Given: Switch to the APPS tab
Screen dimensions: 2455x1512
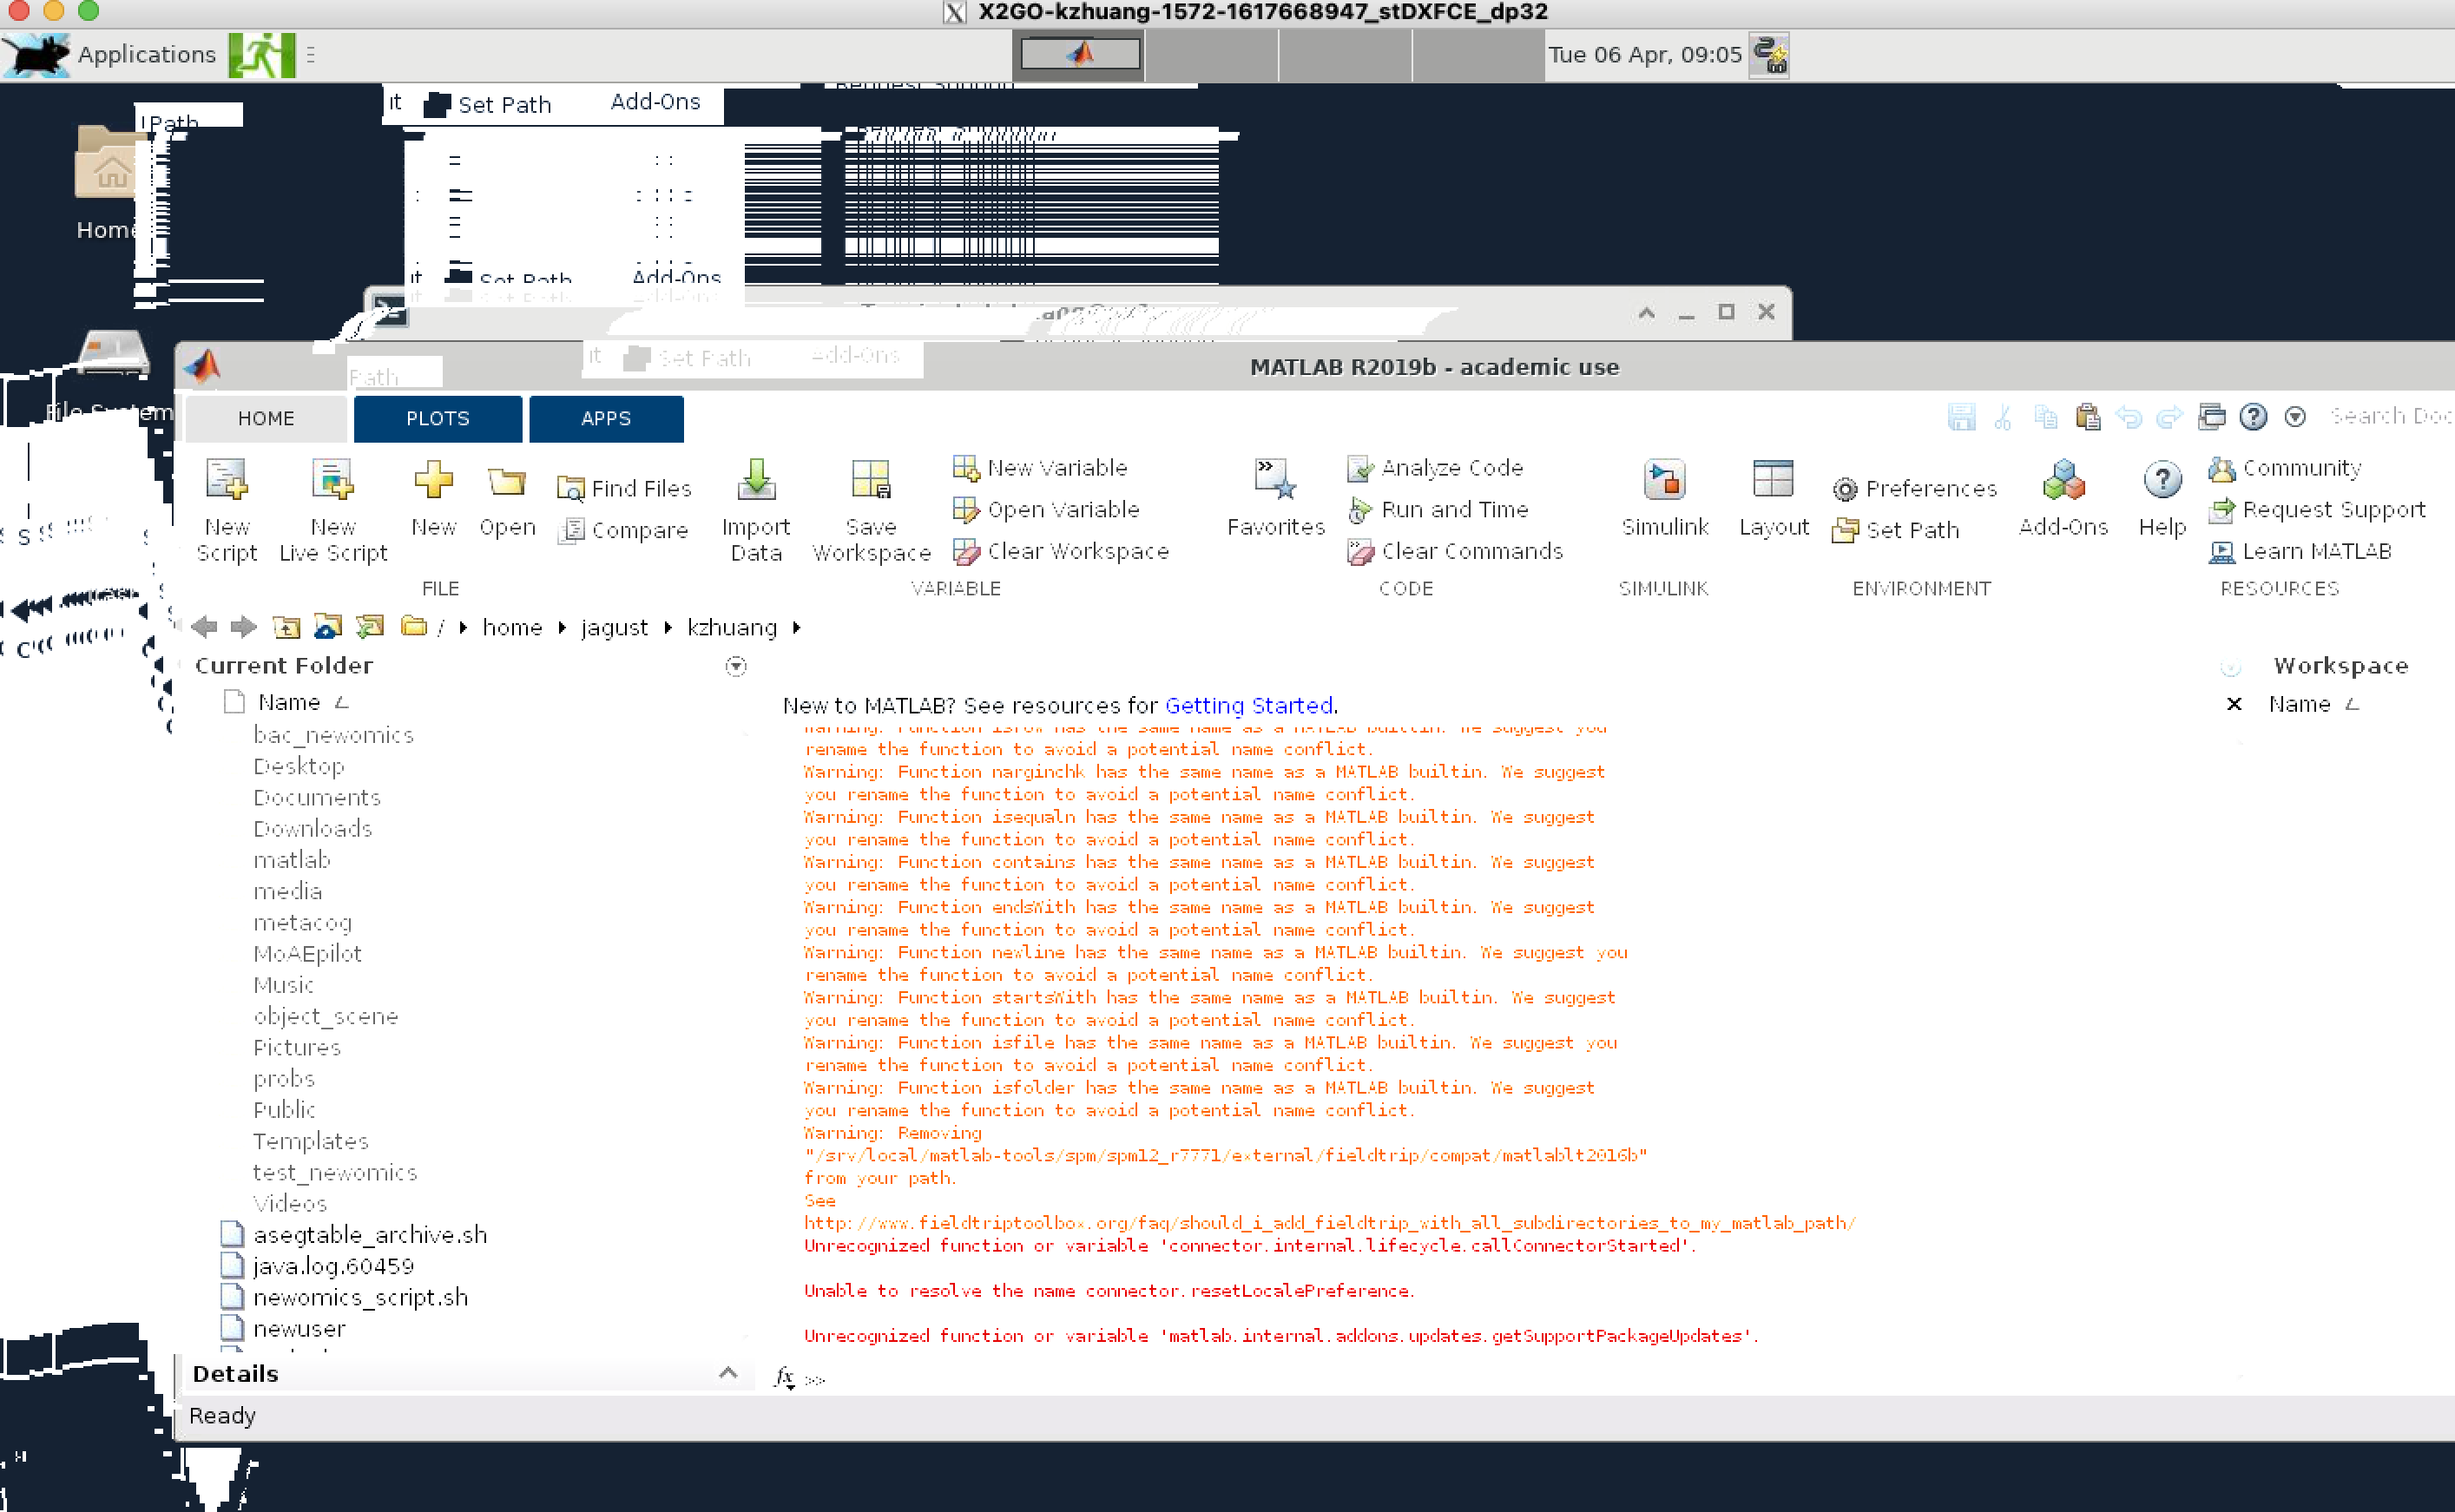Looking at the screenshot, I should [x=606, y=418].
